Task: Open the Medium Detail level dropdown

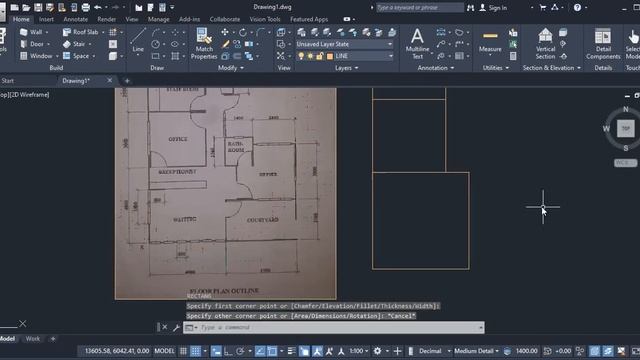Action: [x=476, y=351]
